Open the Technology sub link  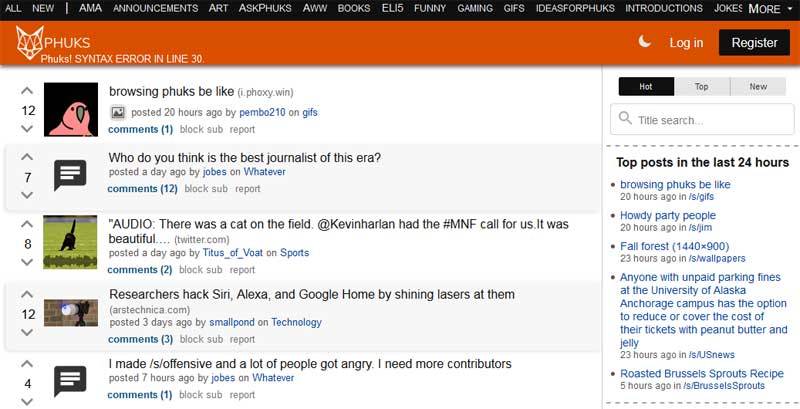click(x=296, y=322)
